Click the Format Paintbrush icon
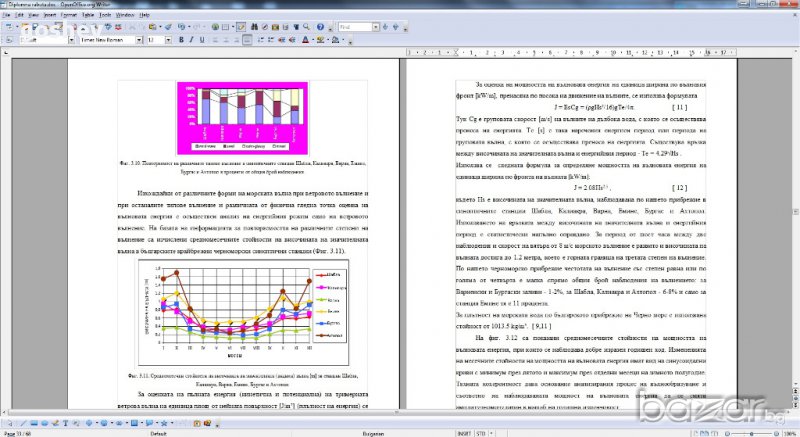Image resolution: width=800 pixels, height=437 pixels. 168,27
